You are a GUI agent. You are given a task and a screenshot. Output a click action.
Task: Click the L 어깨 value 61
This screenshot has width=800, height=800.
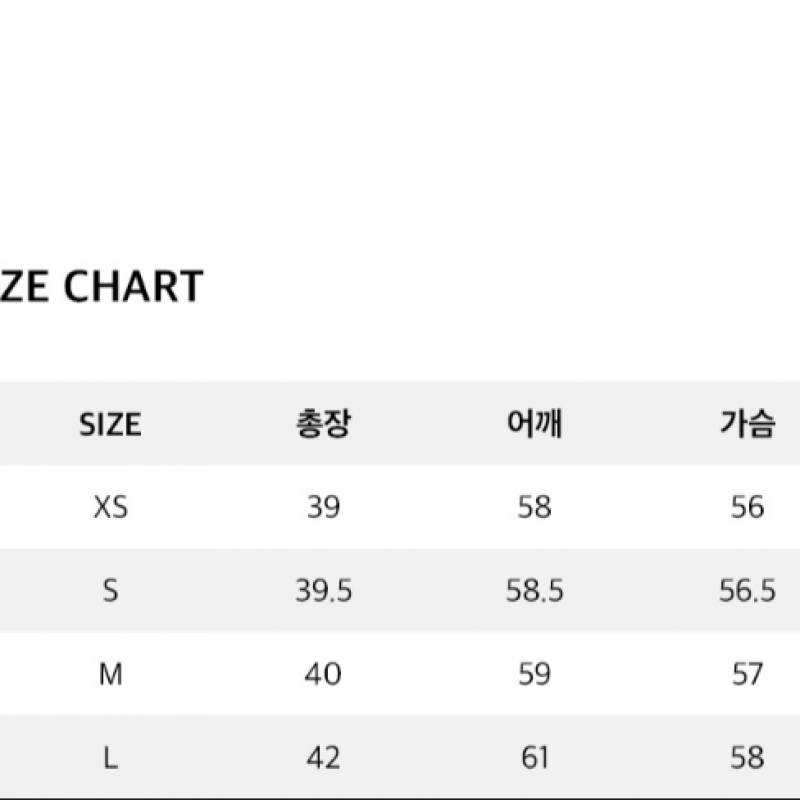(x=535, y=758)
